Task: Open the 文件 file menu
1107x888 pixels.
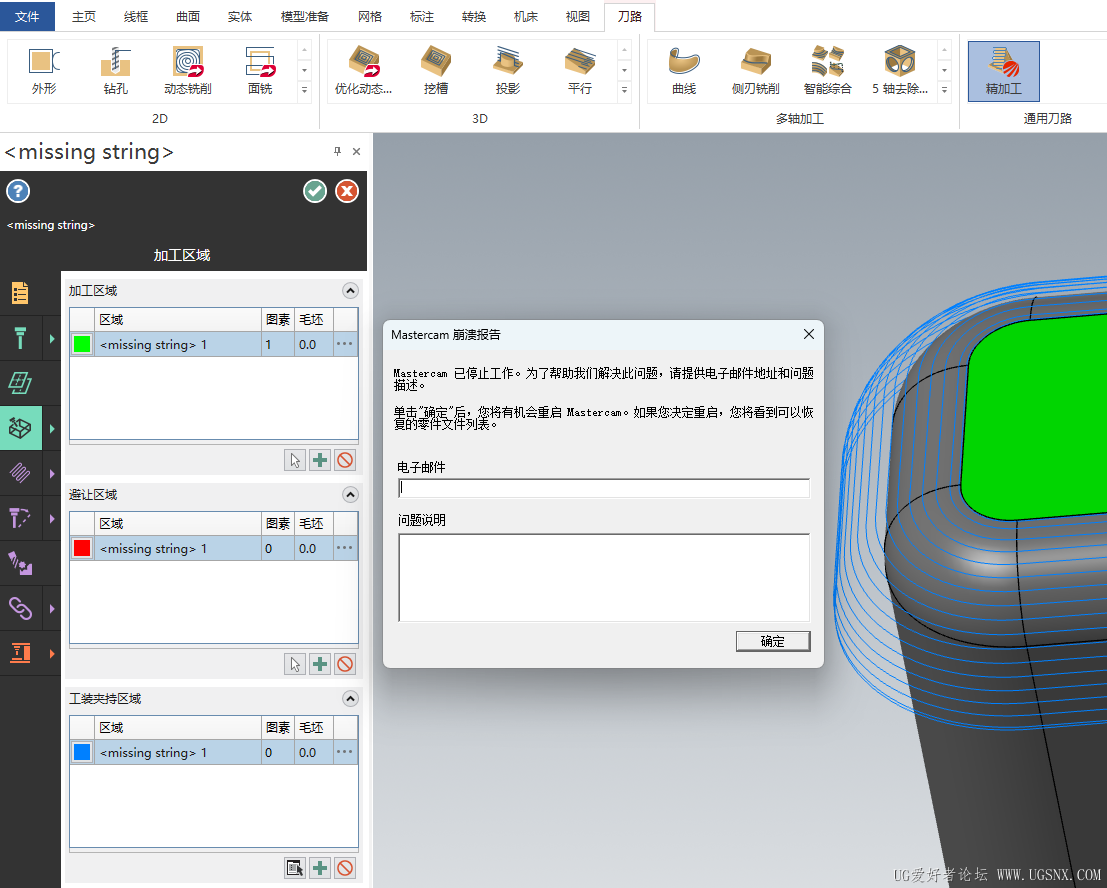Action: tap(27, 16)
